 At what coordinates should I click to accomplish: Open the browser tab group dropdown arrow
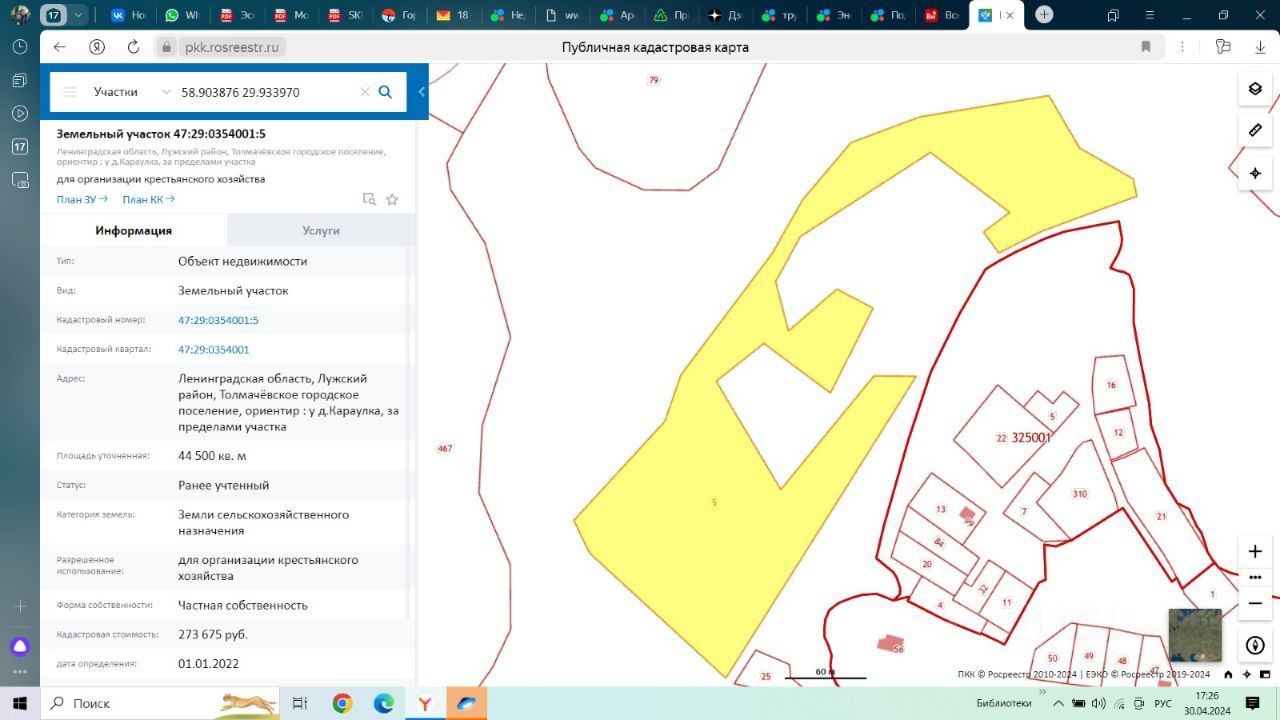78,15
